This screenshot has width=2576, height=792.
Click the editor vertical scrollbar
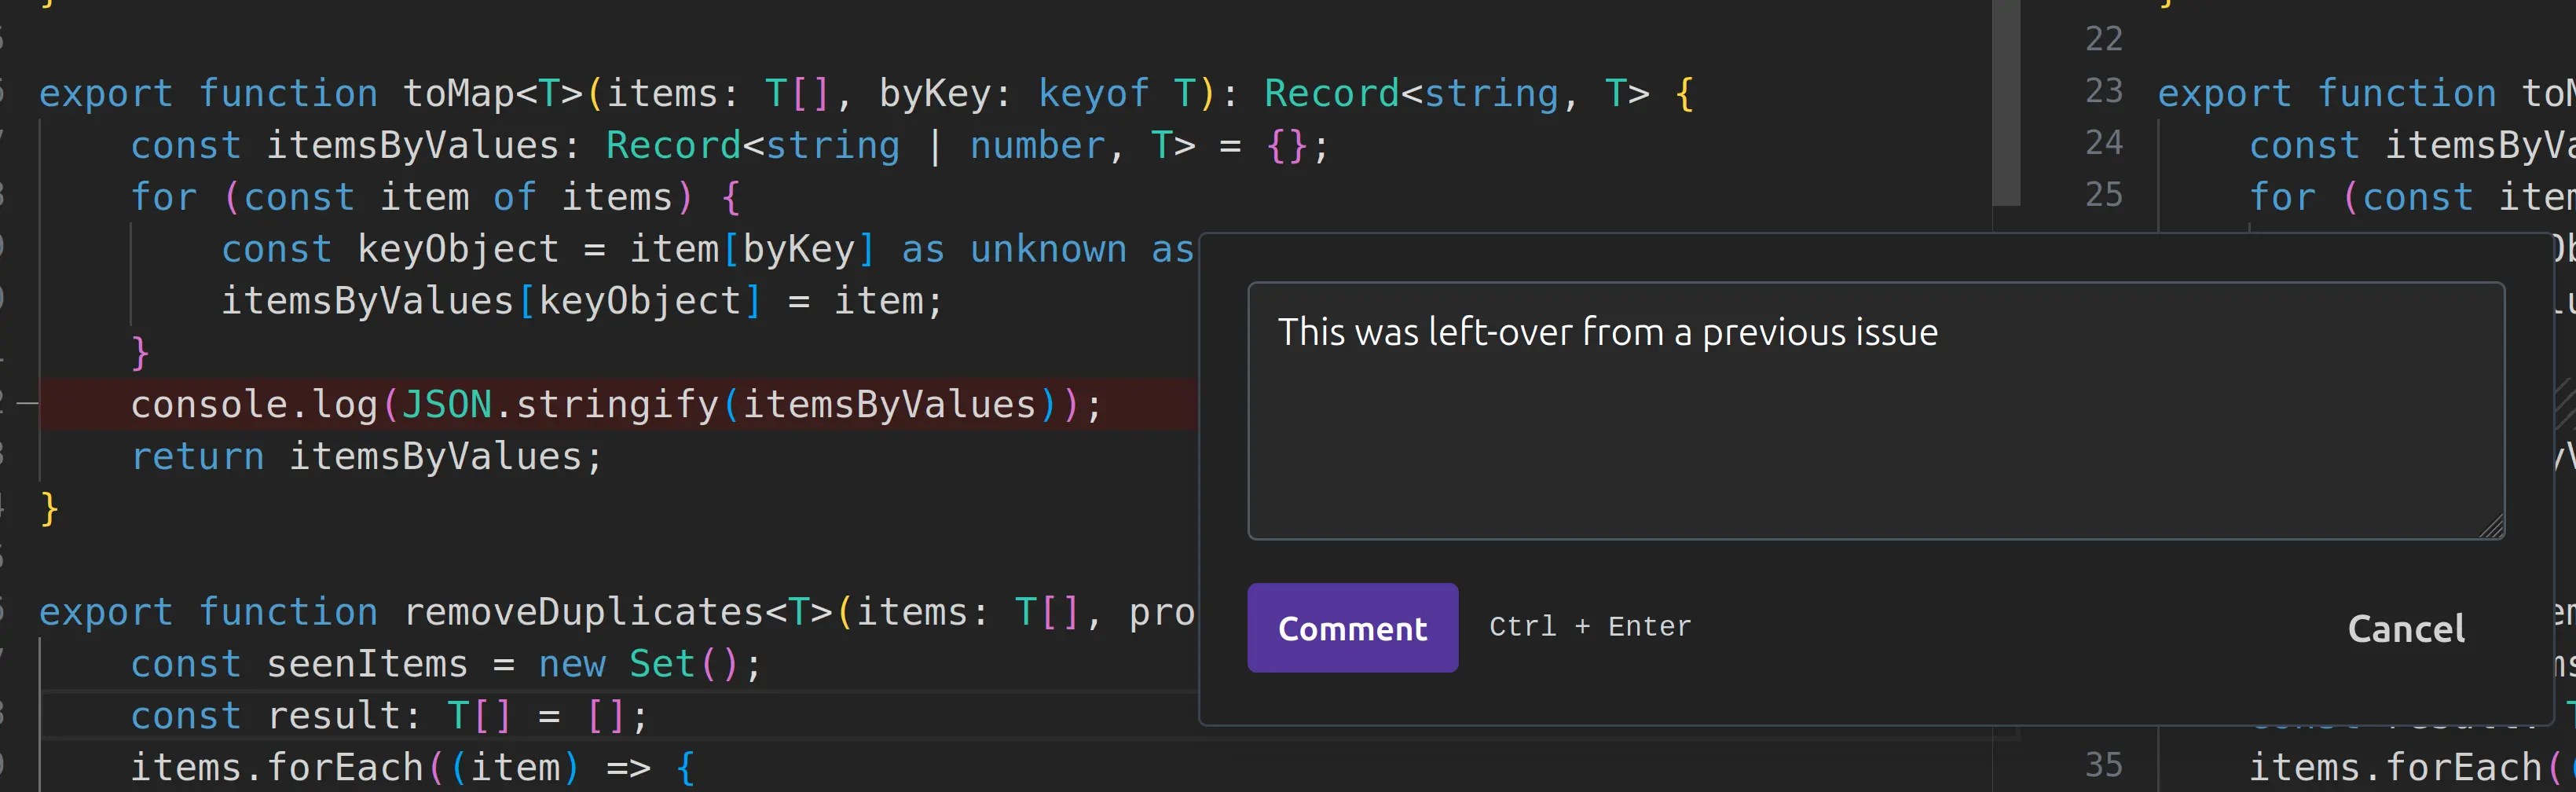2006,102
